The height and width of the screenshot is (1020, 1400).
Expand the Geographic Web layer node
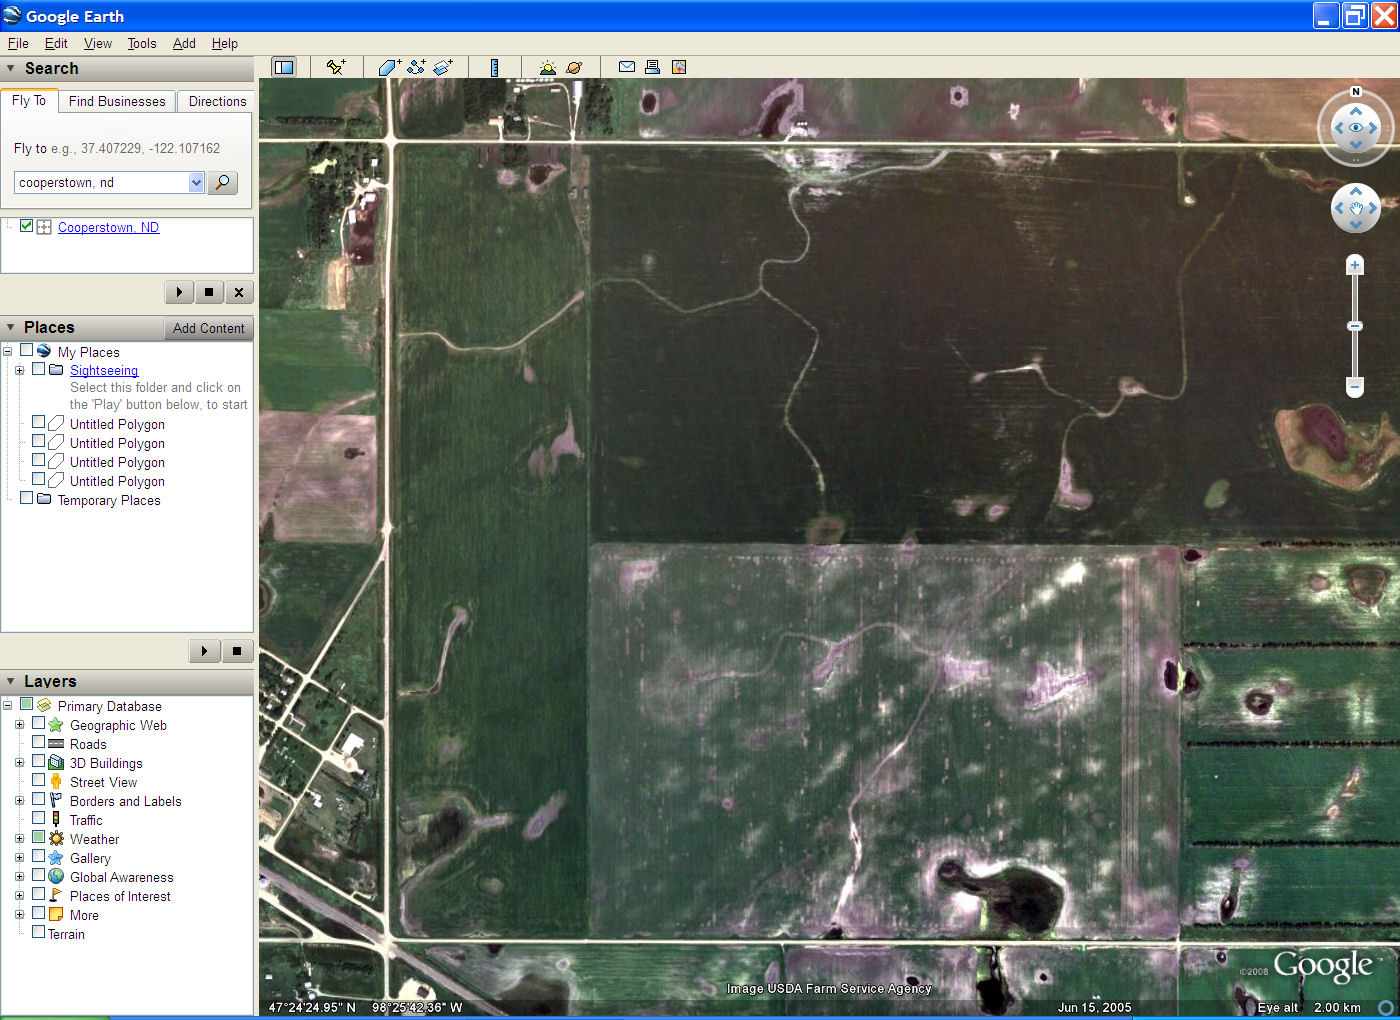[19, 724]
